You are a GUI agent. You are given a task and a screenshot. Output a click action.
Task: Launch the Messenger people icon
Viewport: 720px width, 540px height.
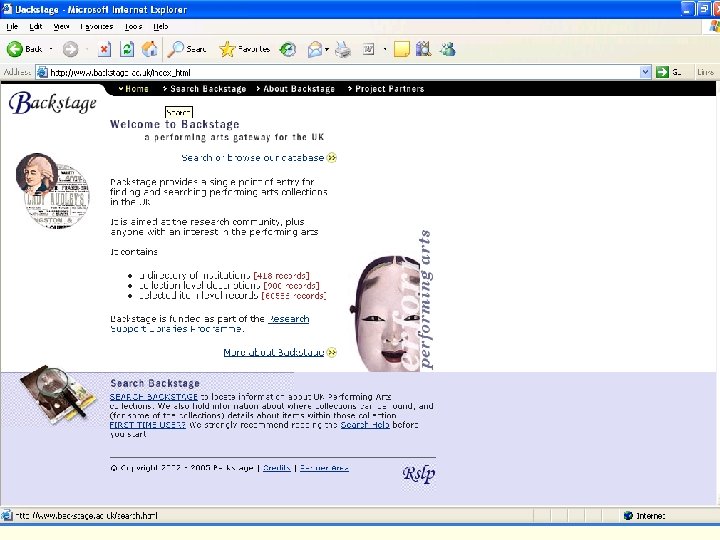coord(447,49)
